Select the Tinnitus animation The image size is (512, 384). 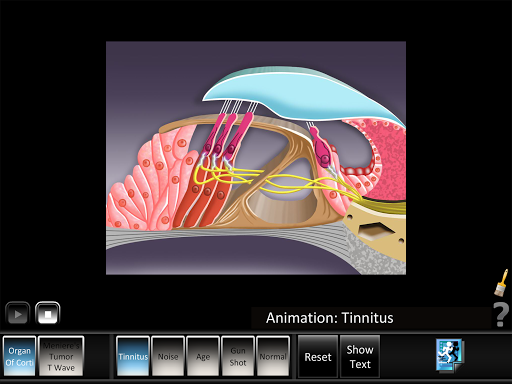[x=133, y=356]
